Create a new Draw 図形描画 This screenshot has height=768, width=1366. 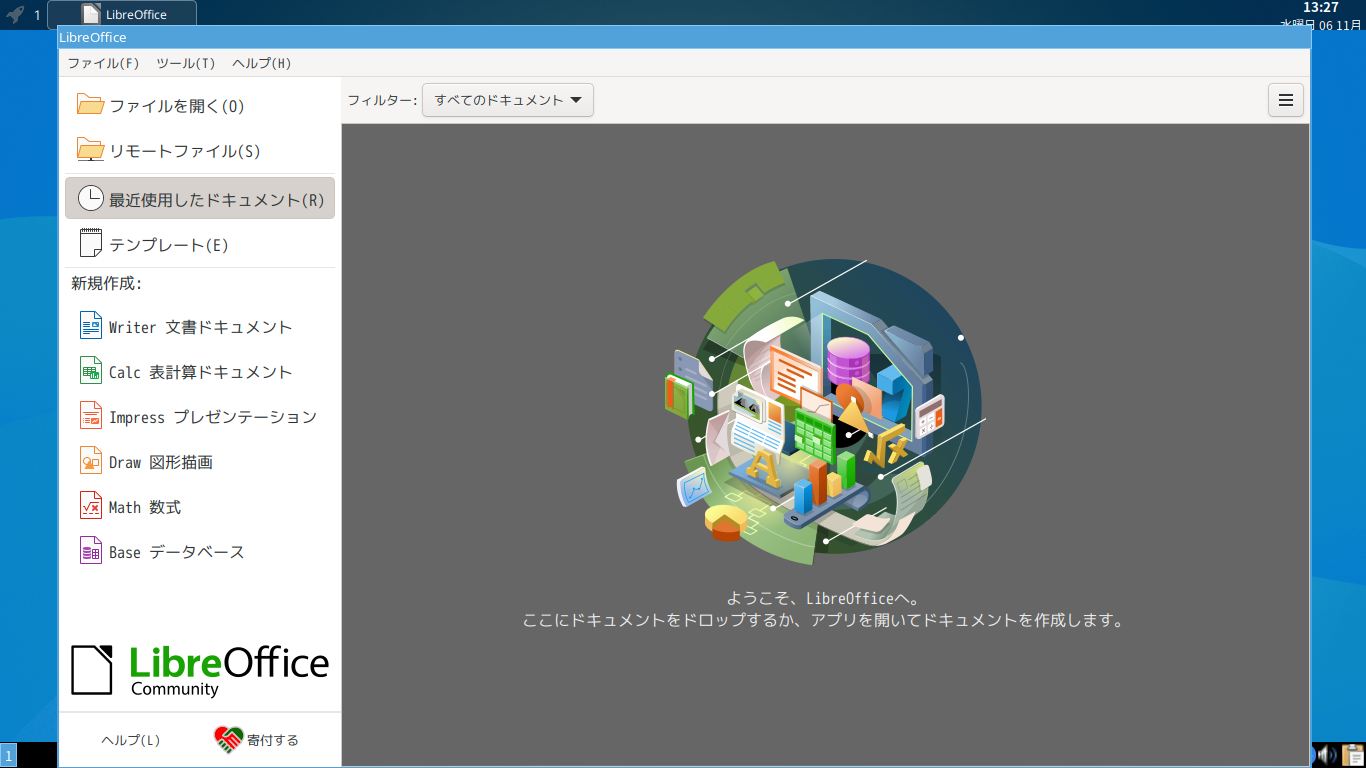tap(200, 462)
